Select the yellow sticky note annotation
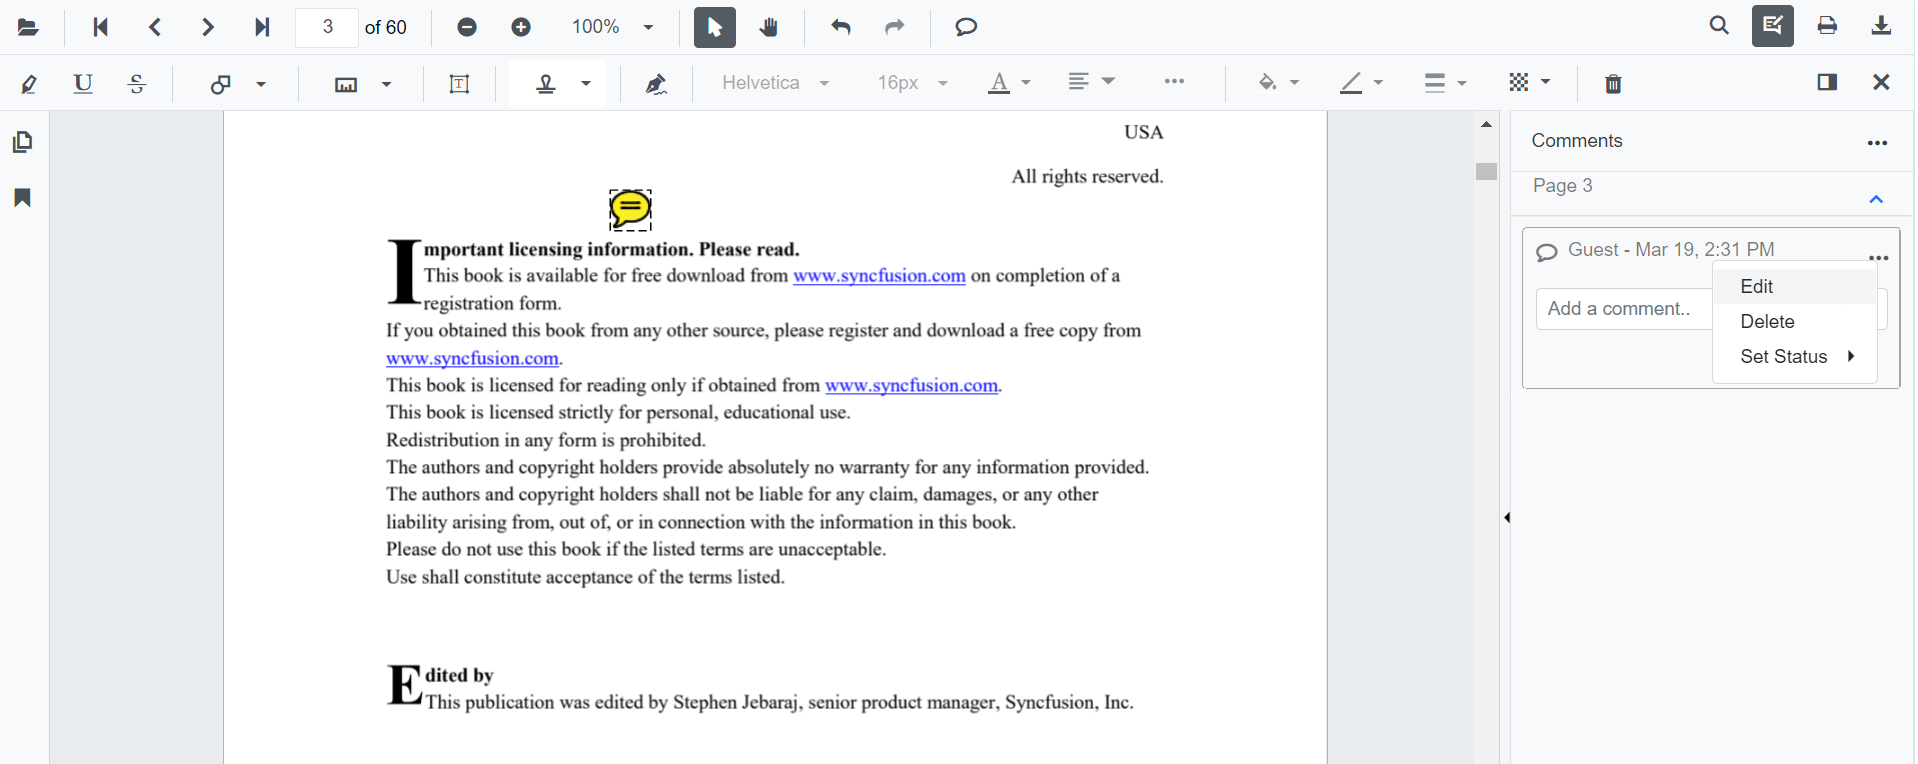Screen dimensions: 1918x764 [x=631, y=210]
